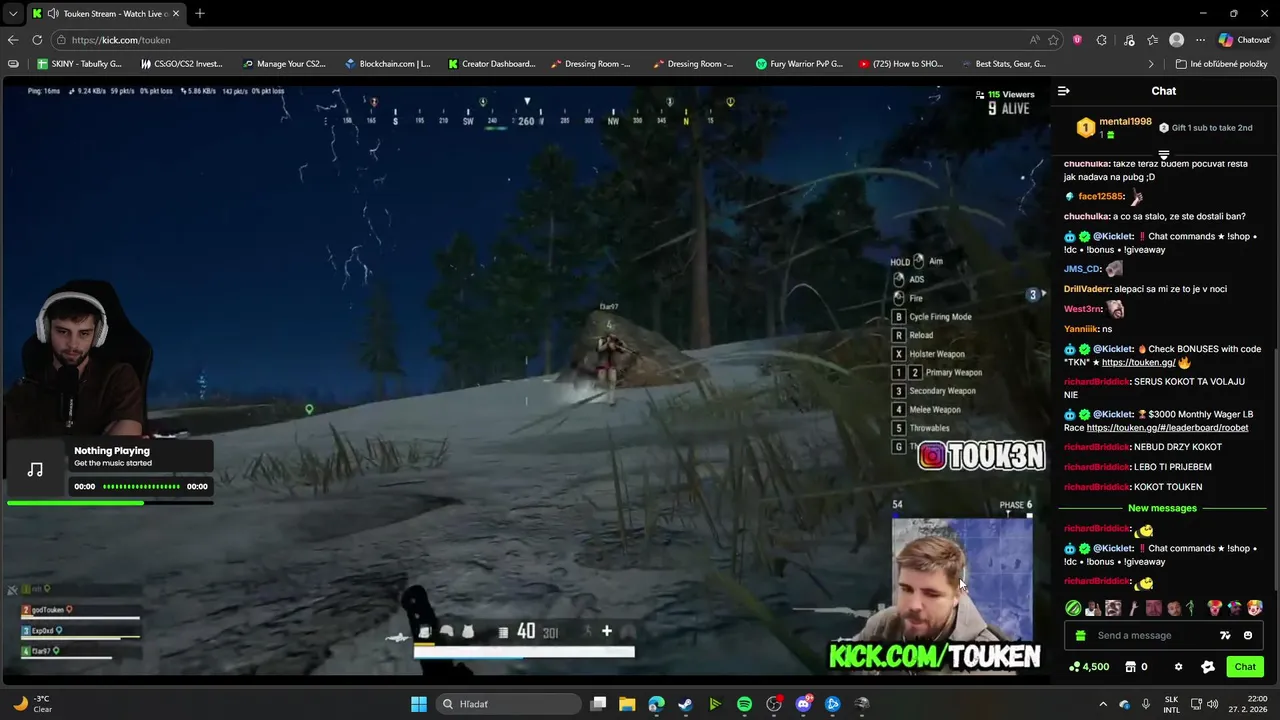The height and width of the screenshot is (720, 1280).
Task: Open the touken.gg leaderboard roobet link
Action: click(x=1167, y=428)
